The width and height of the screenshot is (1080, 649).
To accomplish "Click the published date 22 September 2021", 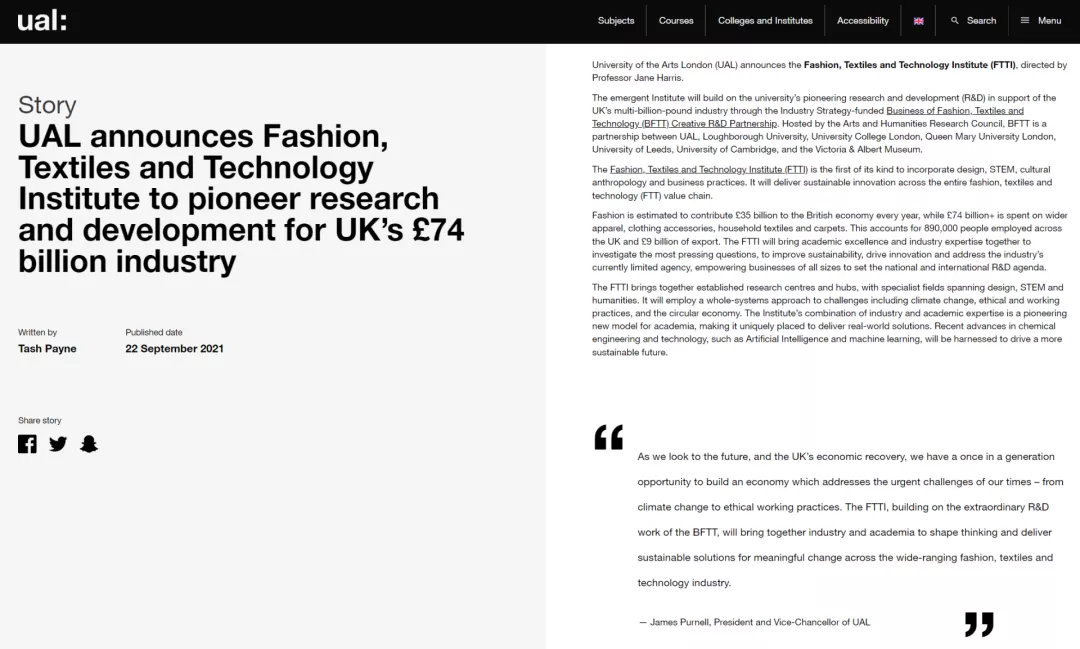I will pos(174,349).
